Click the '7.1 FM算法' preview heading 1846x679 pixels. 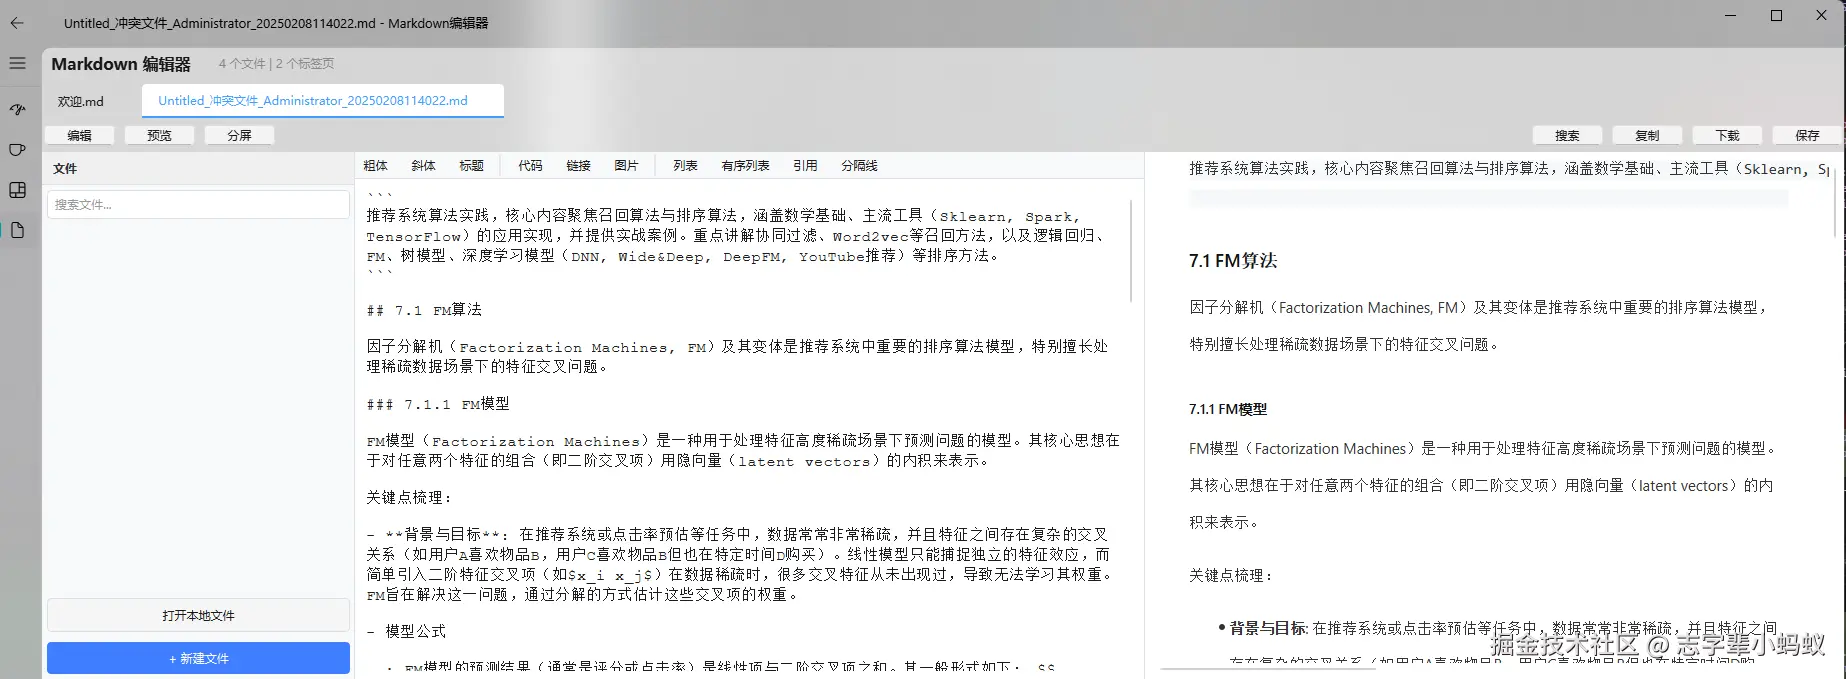1233,261
